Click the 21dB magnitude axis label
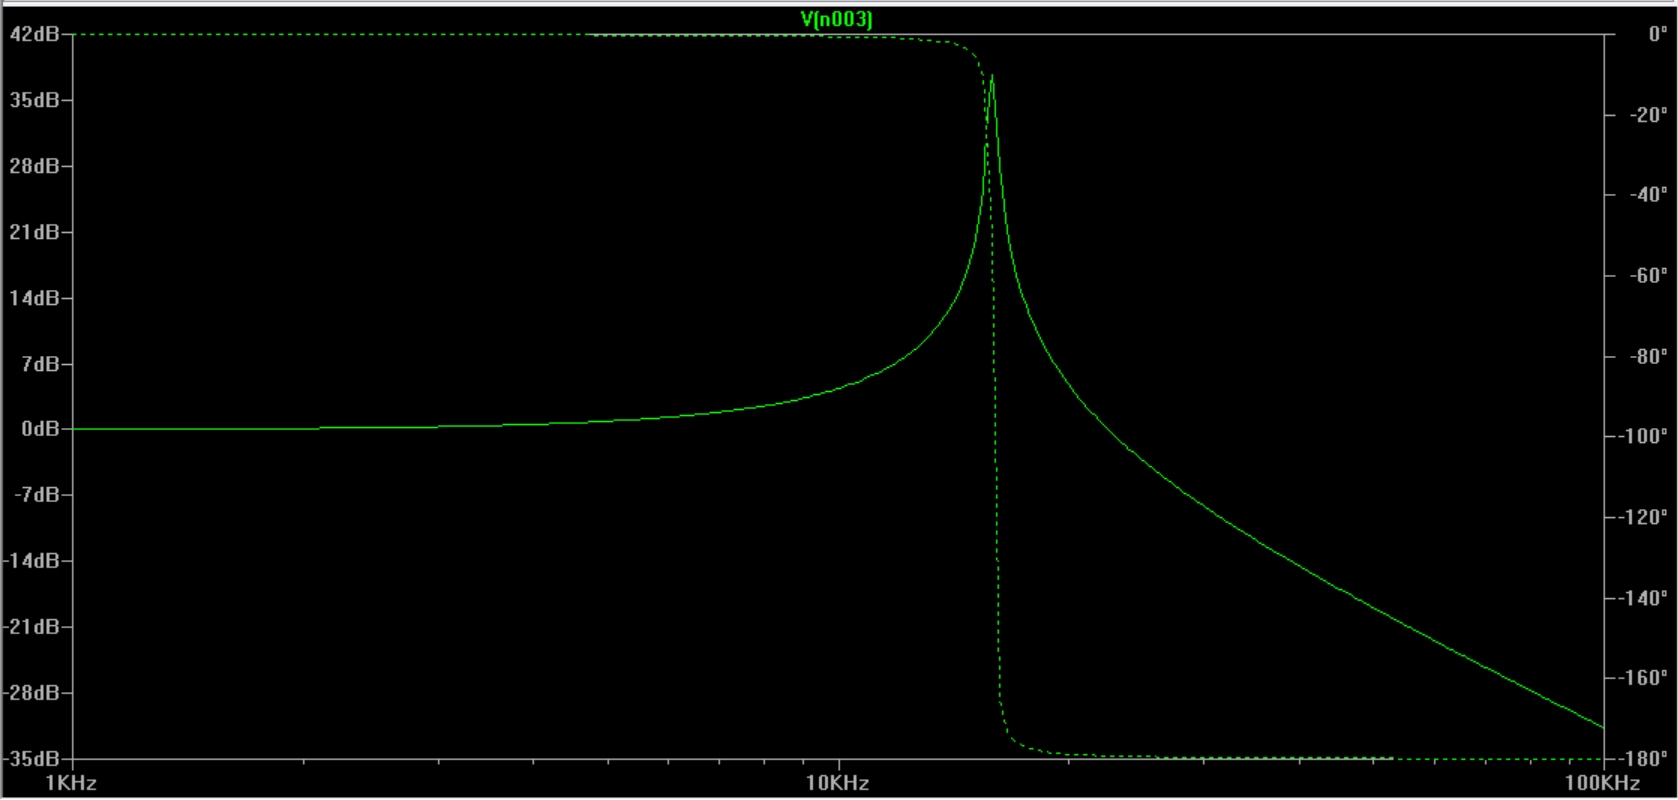Viewport: 1678px width, 800px height. (x=34, y=232)
